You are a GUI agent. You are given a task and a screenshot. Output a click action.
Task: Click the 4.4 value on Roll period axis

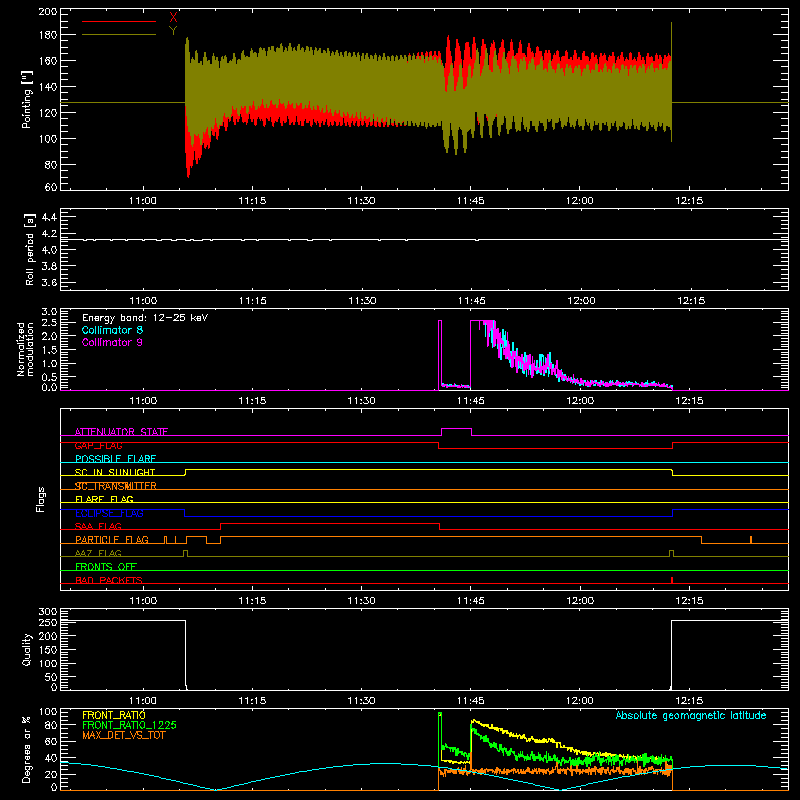pyautogui.click(x=49, y=217)
